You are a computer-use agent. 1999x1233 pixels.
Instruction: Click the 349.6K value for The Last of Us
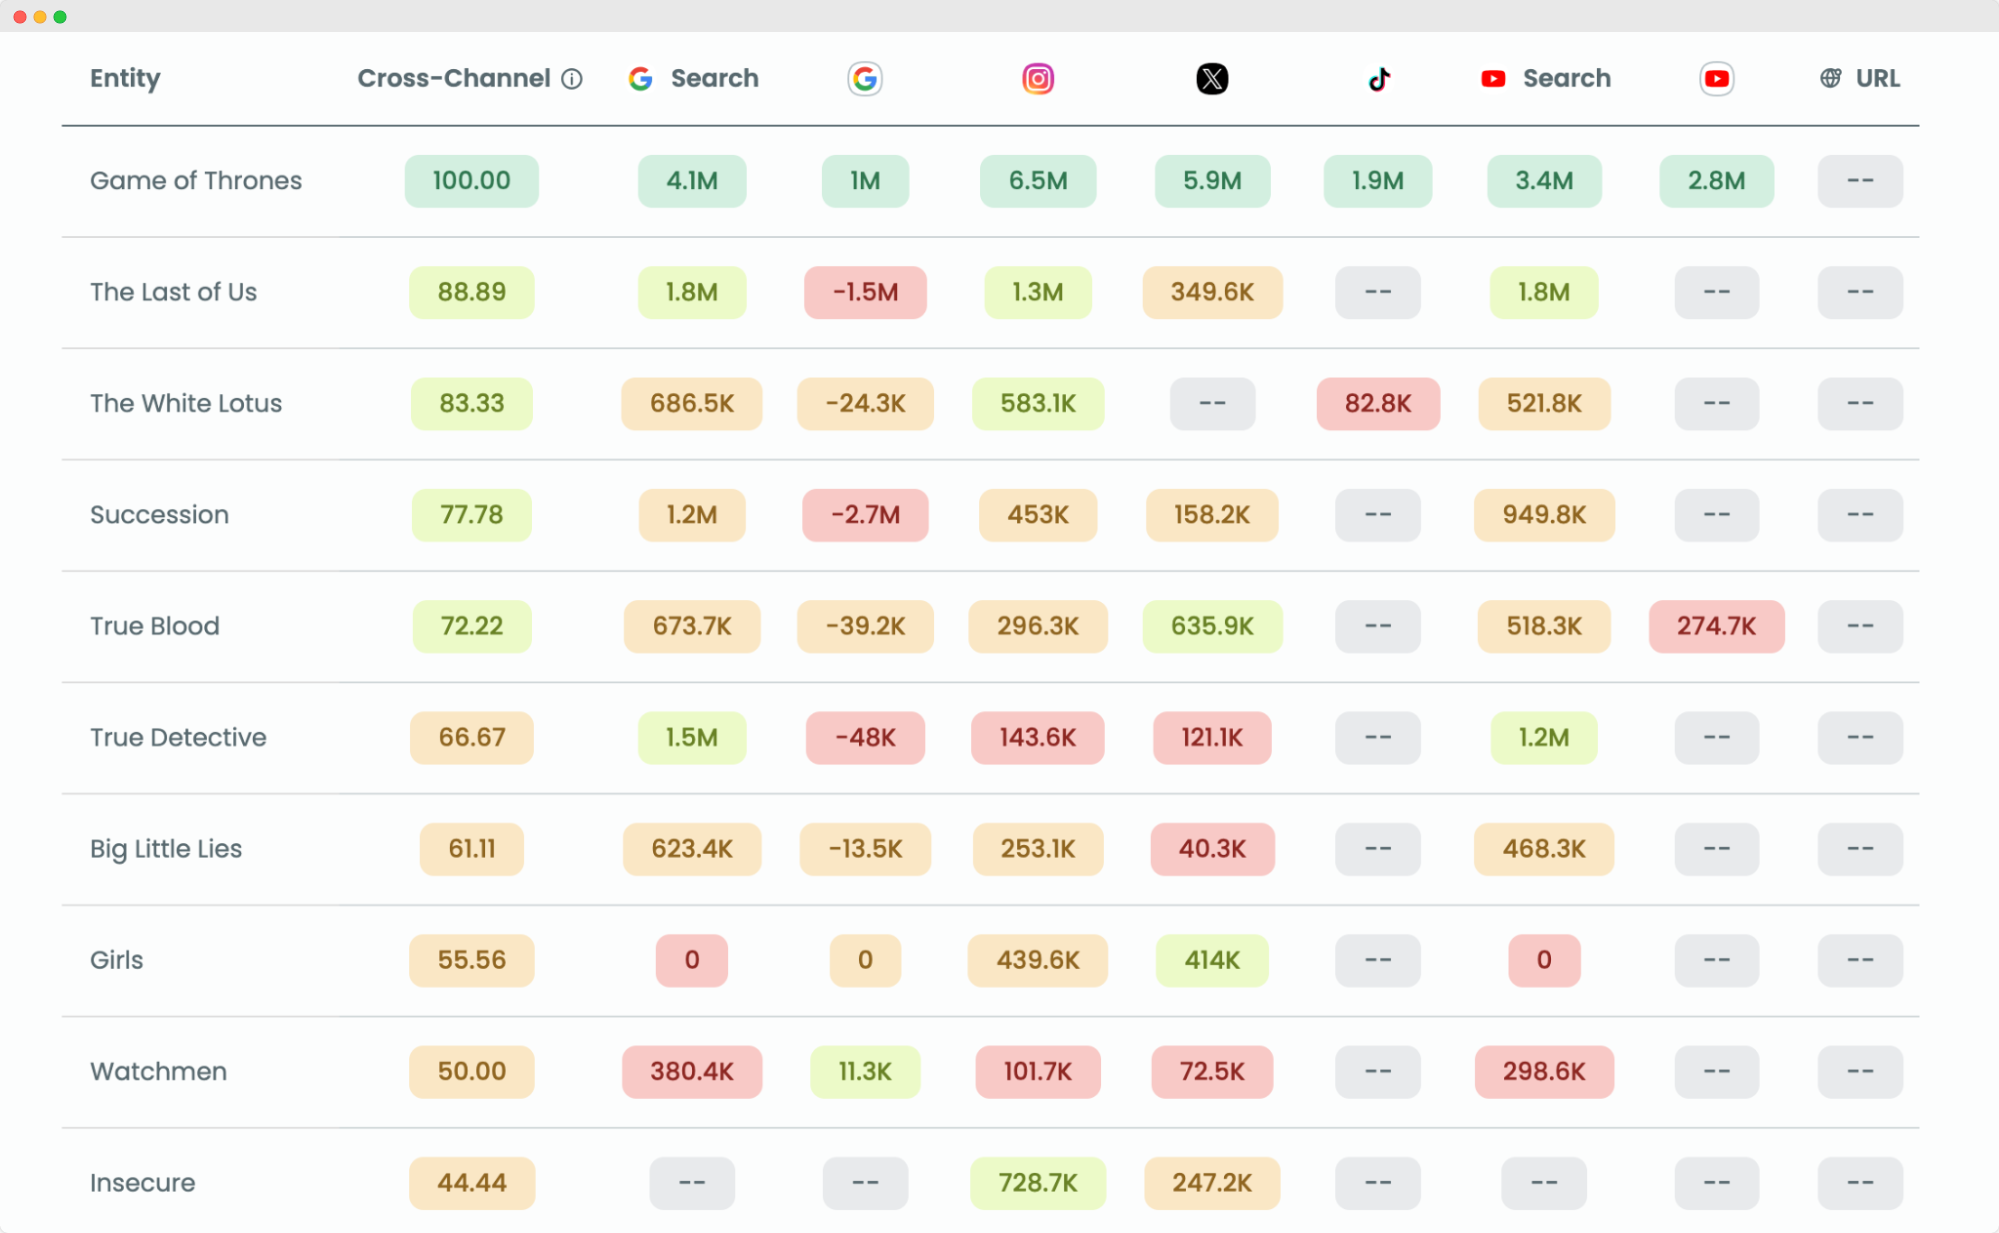point(1212,292)
